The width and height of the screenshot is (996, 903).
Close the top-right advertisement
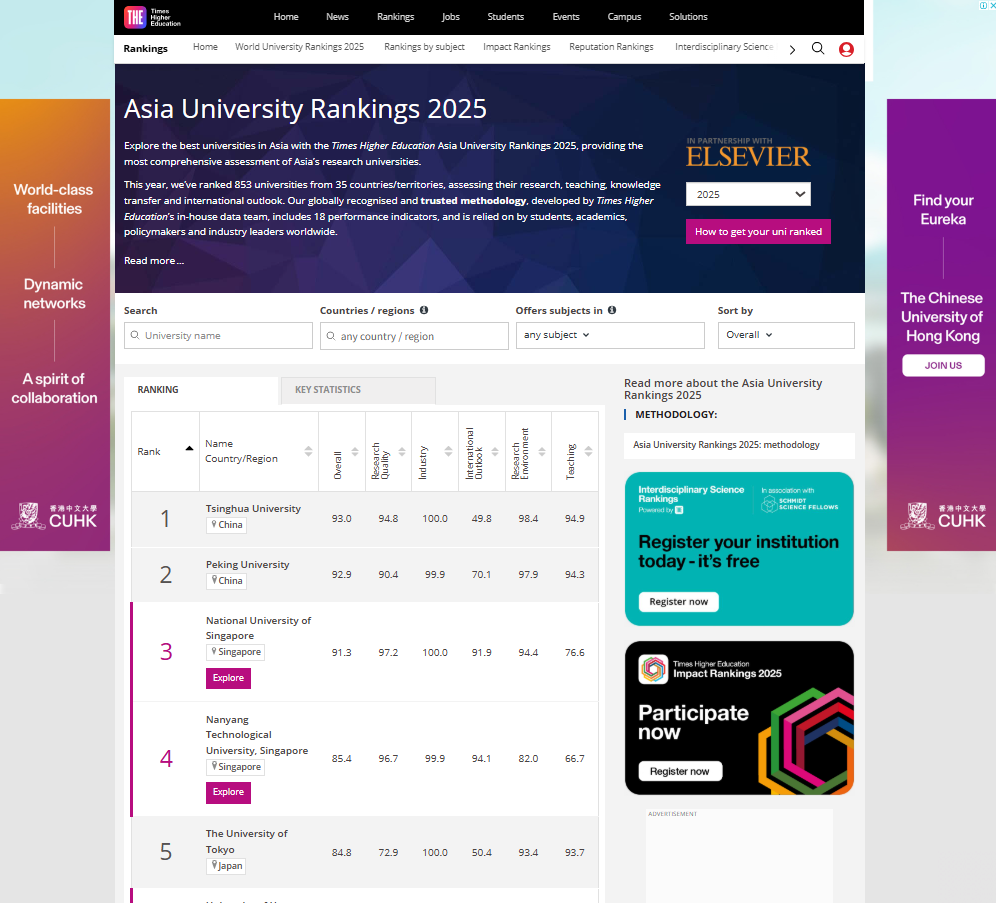tap(992, 5)
